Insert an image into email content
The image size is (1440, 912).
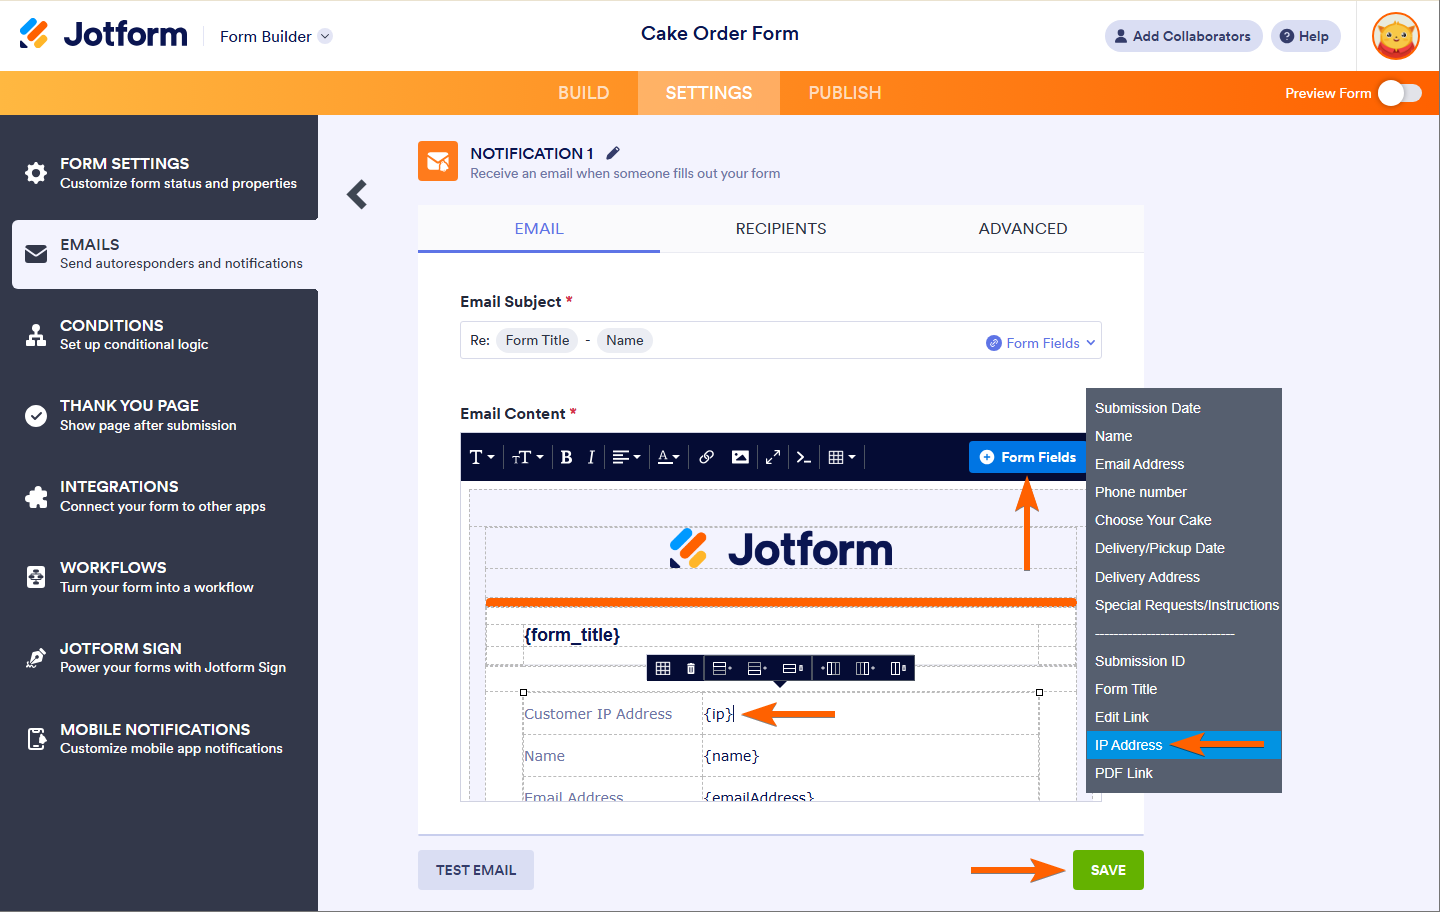pyautogui.click(x=740, y=457)
